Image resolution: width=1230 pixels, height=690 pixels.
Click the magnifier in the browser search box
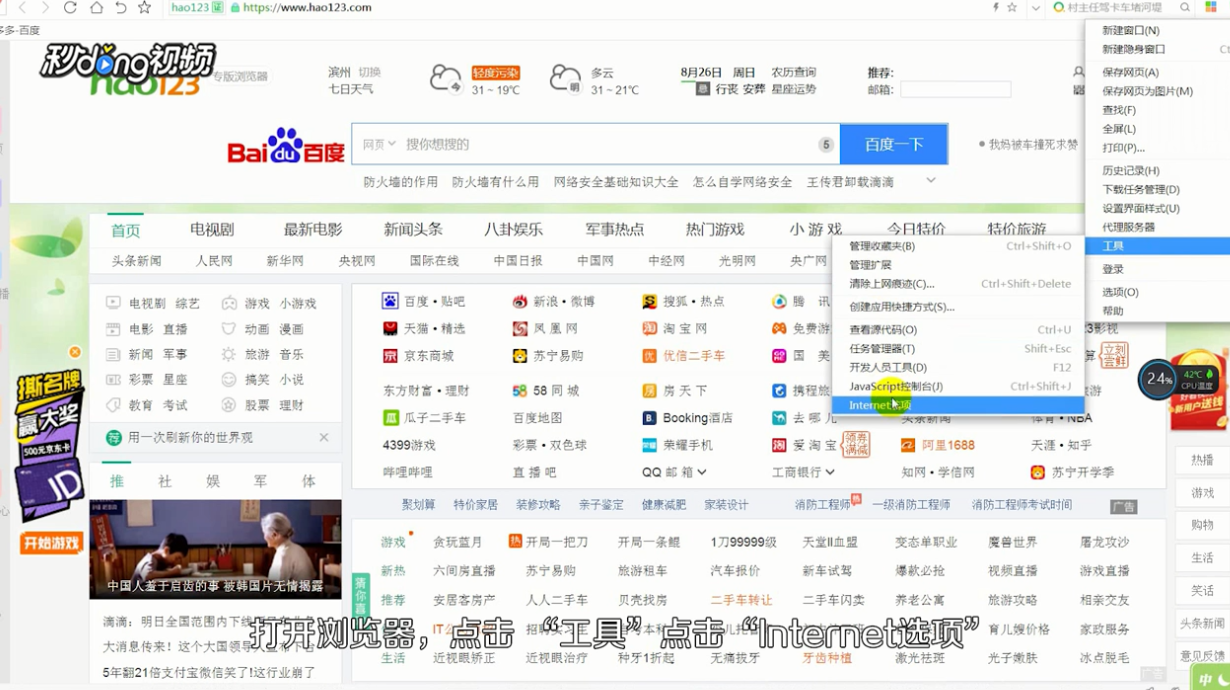[1185, 8]
